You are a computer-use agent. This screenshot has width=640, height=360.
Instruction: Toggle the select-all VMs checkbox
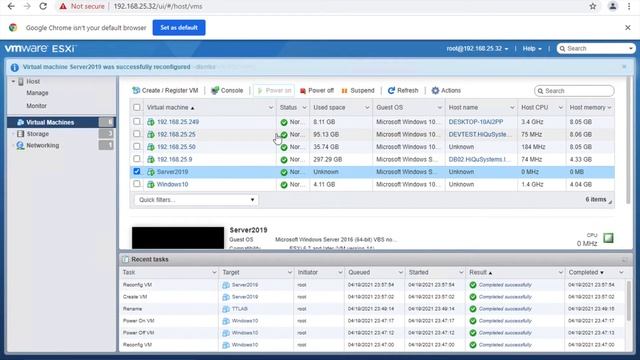[x=137, y=107]
